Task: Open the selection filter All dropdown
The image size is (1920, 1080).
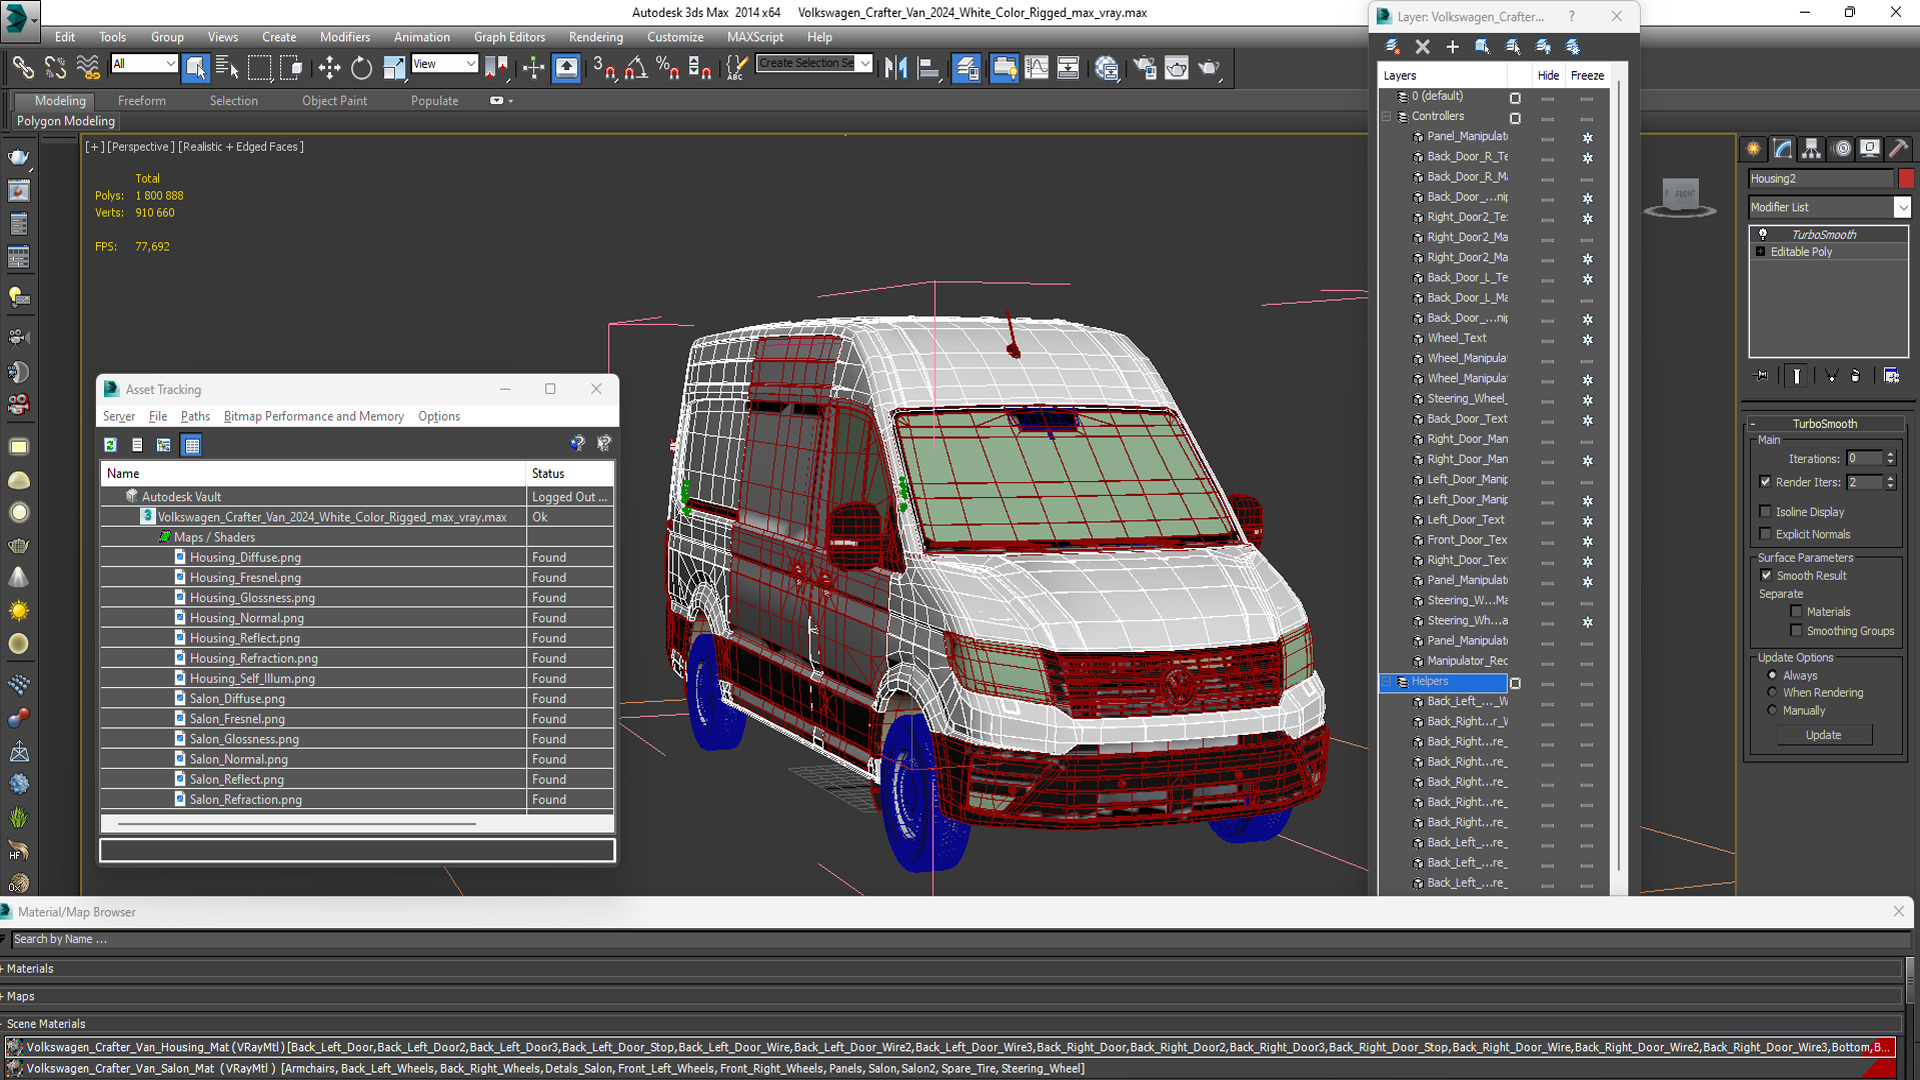Action: [x=170, y=64]
